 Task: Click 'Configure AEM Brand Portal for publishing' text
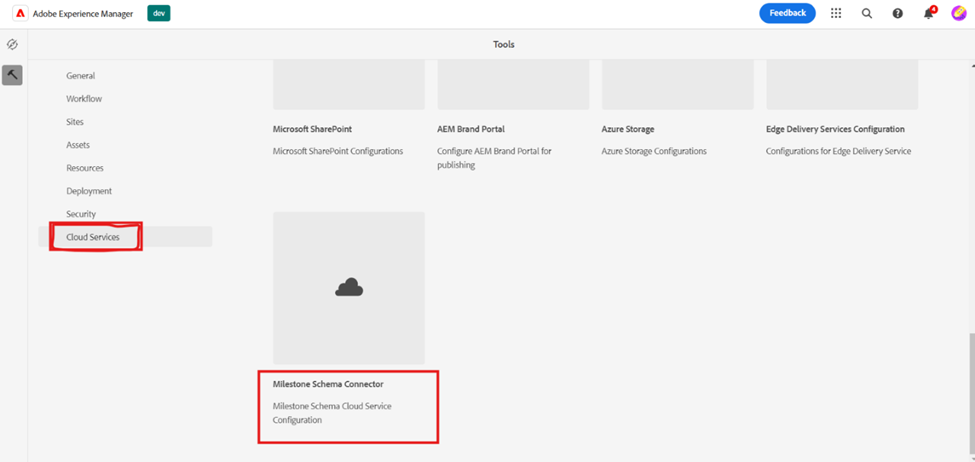494,158
